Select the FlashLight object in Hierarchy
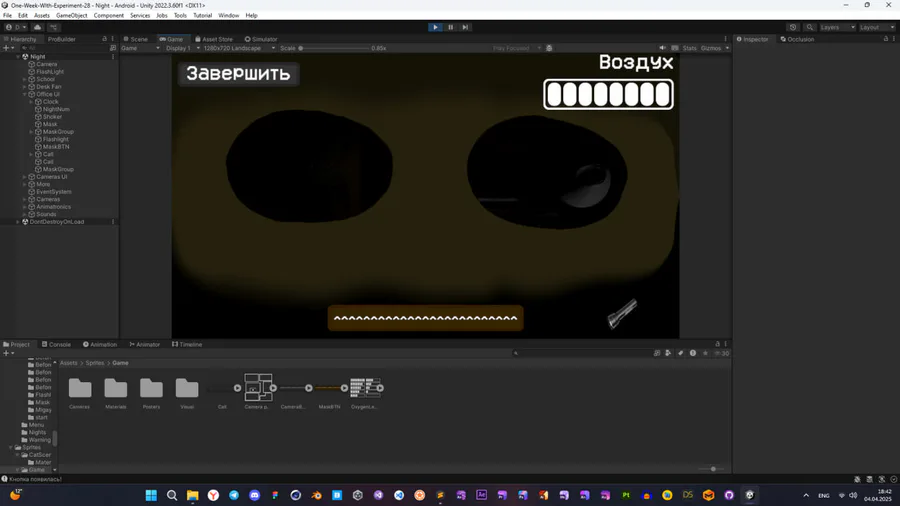This screenshot has width=900, height=506. [x=50, y=72]
